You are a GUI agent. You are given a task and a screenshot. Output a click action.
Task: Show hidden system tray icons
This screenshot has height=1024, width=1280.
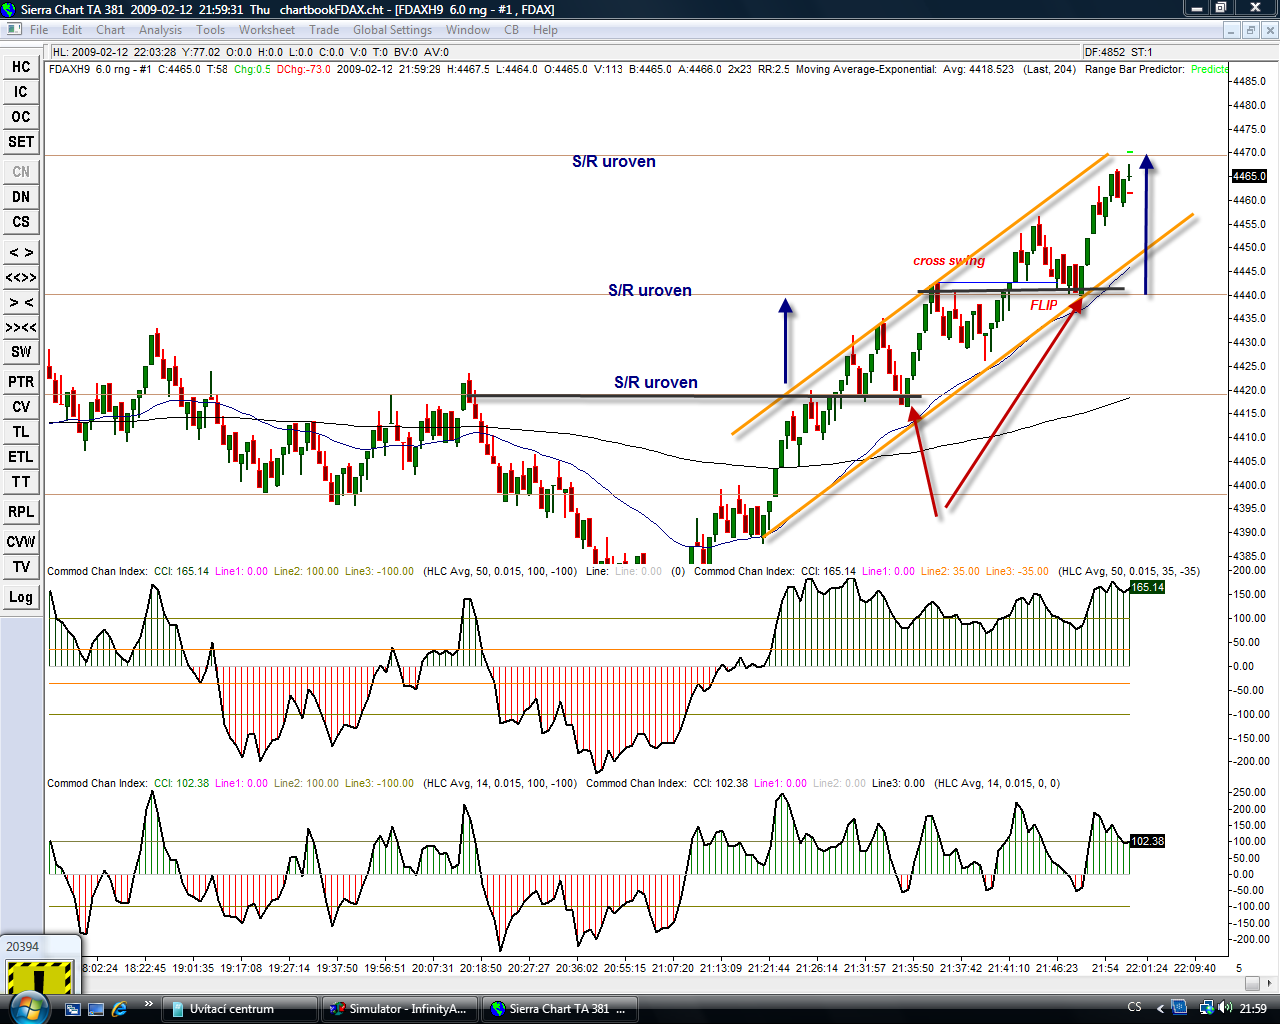[x=1159, y=1008]
